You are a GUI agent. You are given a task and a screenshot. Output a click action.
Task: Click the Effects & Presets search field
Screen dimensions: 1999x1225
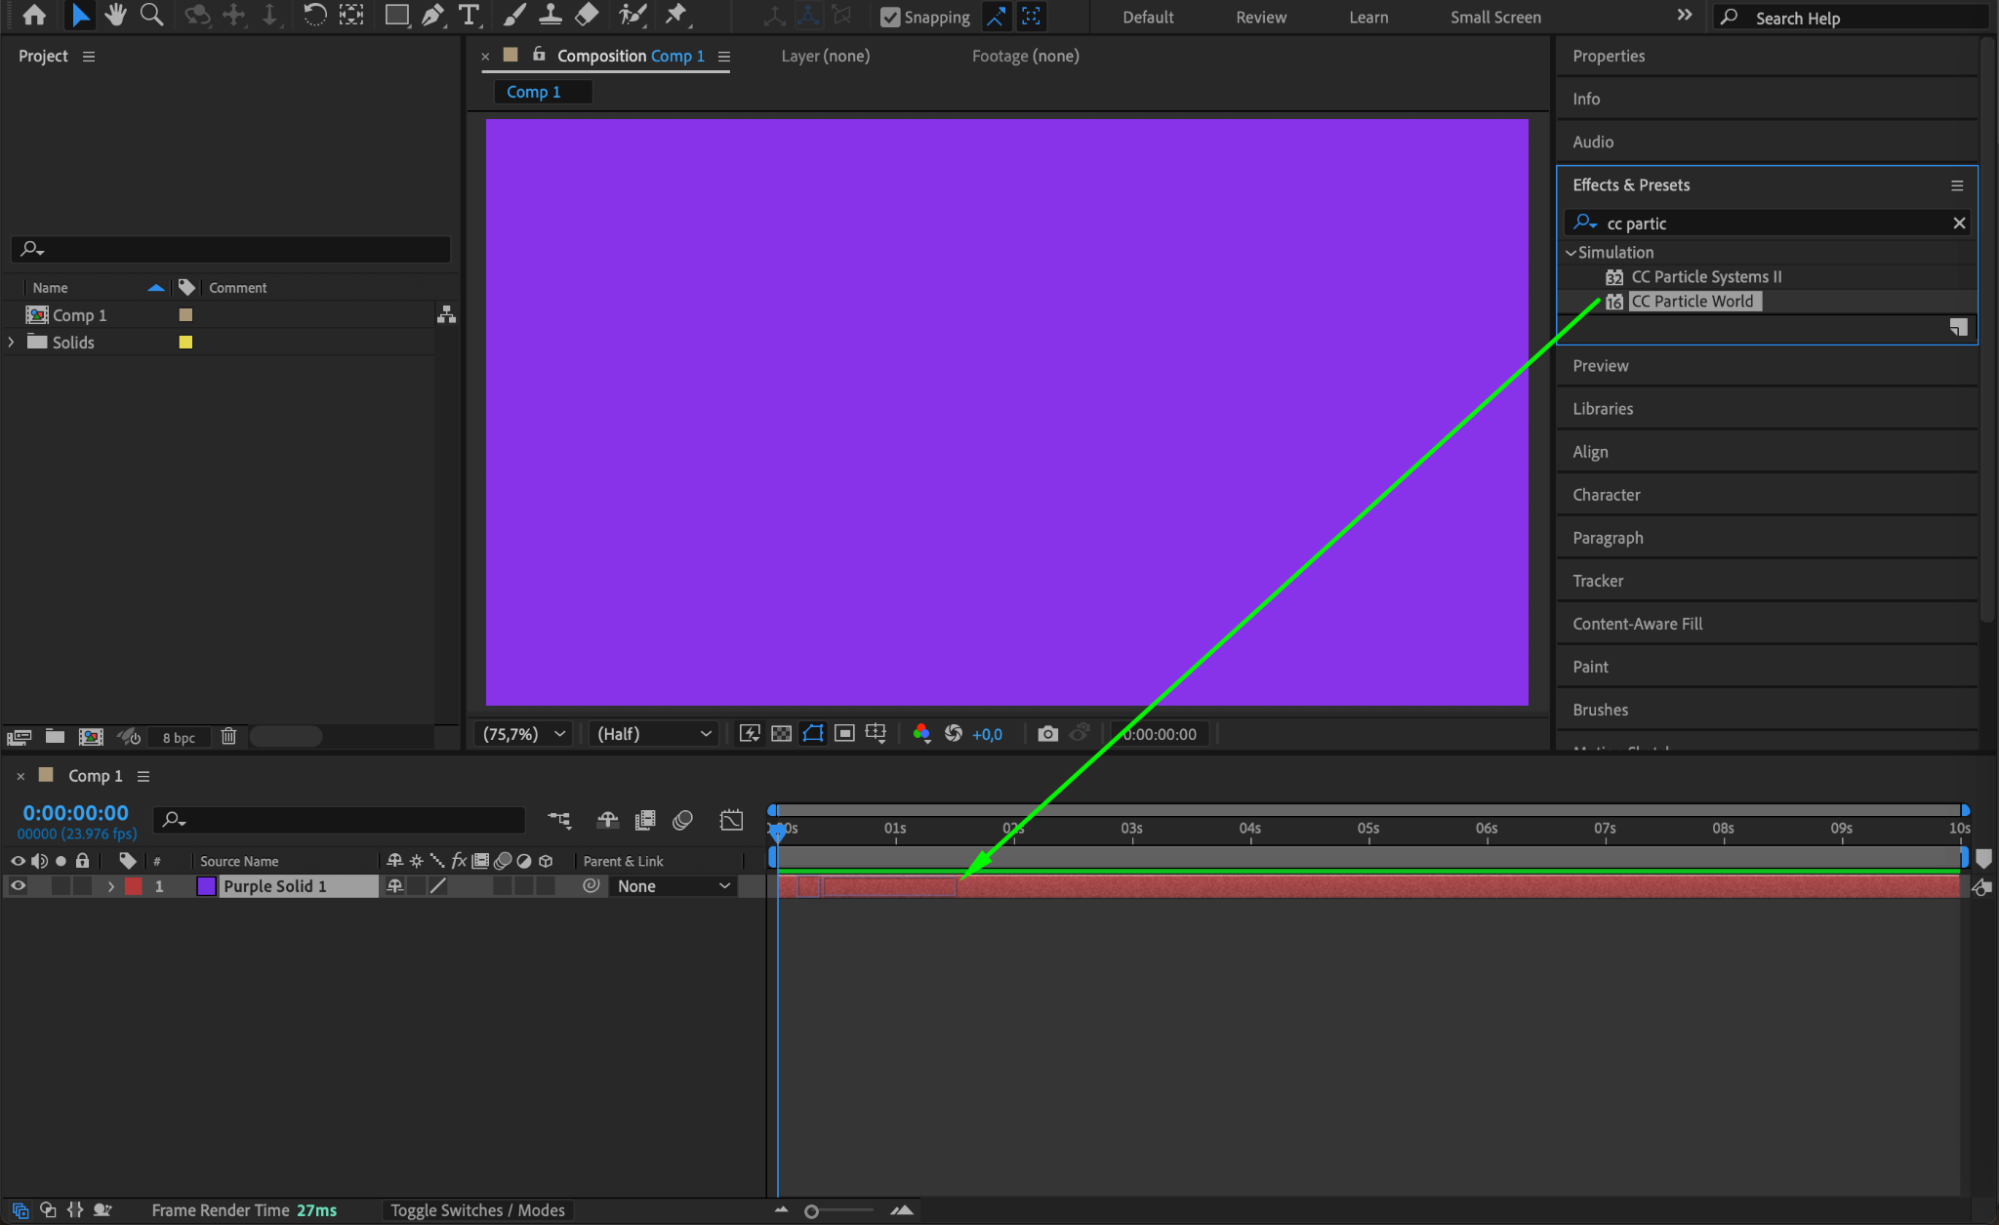[x=1770, y=223]
